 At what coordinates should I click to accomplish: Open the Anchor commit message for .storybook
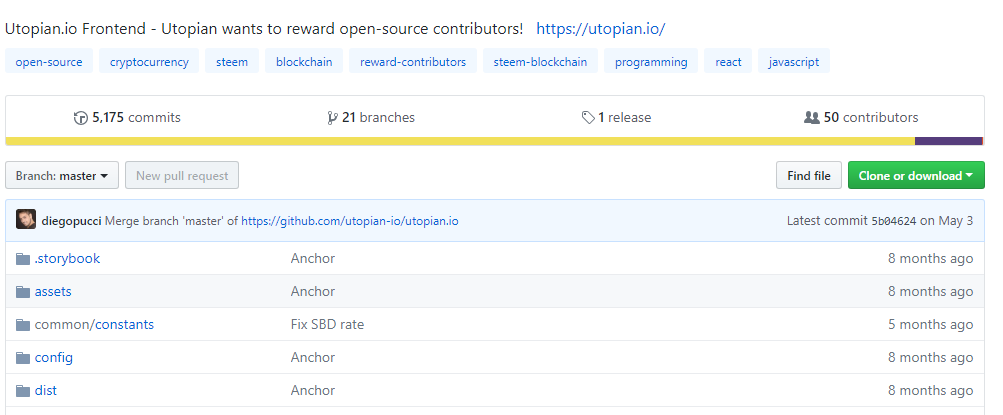coord(313,258)
